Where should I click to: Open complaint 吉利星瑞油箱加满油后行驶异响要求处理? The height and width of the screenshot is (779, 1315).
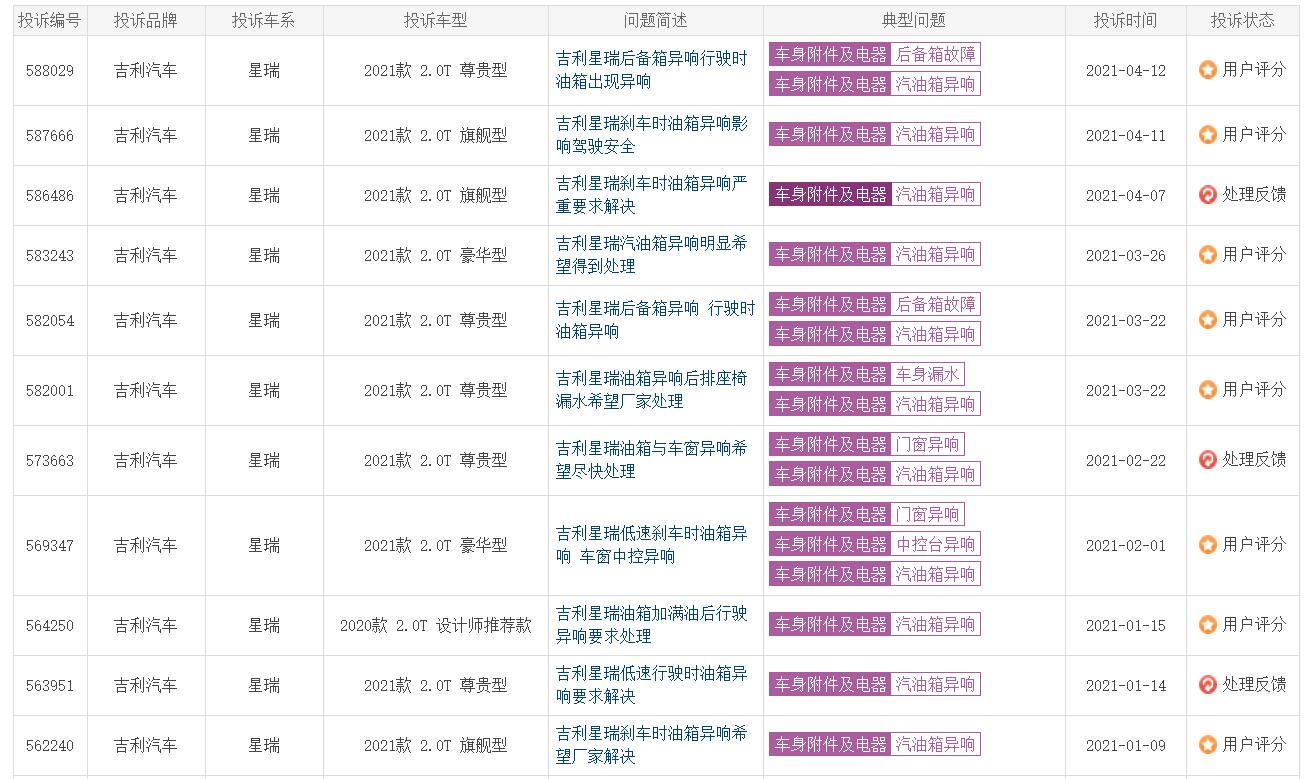(651, 625)
